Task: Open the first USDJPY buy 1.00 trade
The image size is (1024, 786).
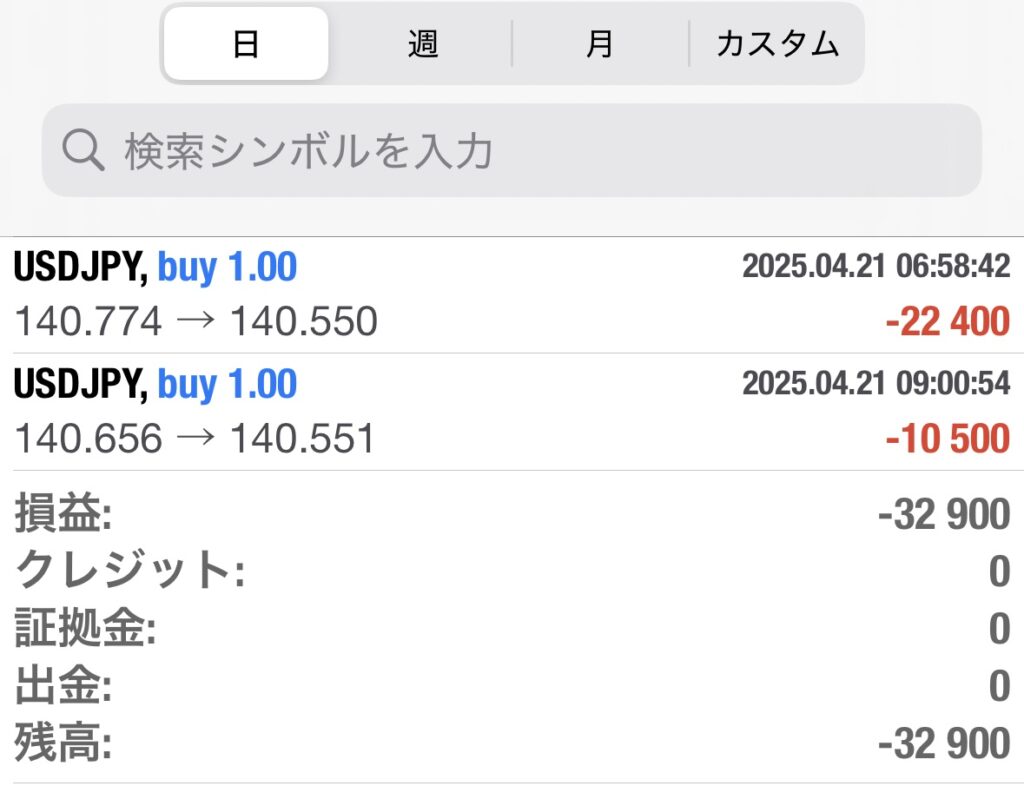Action: coord(512,295)
